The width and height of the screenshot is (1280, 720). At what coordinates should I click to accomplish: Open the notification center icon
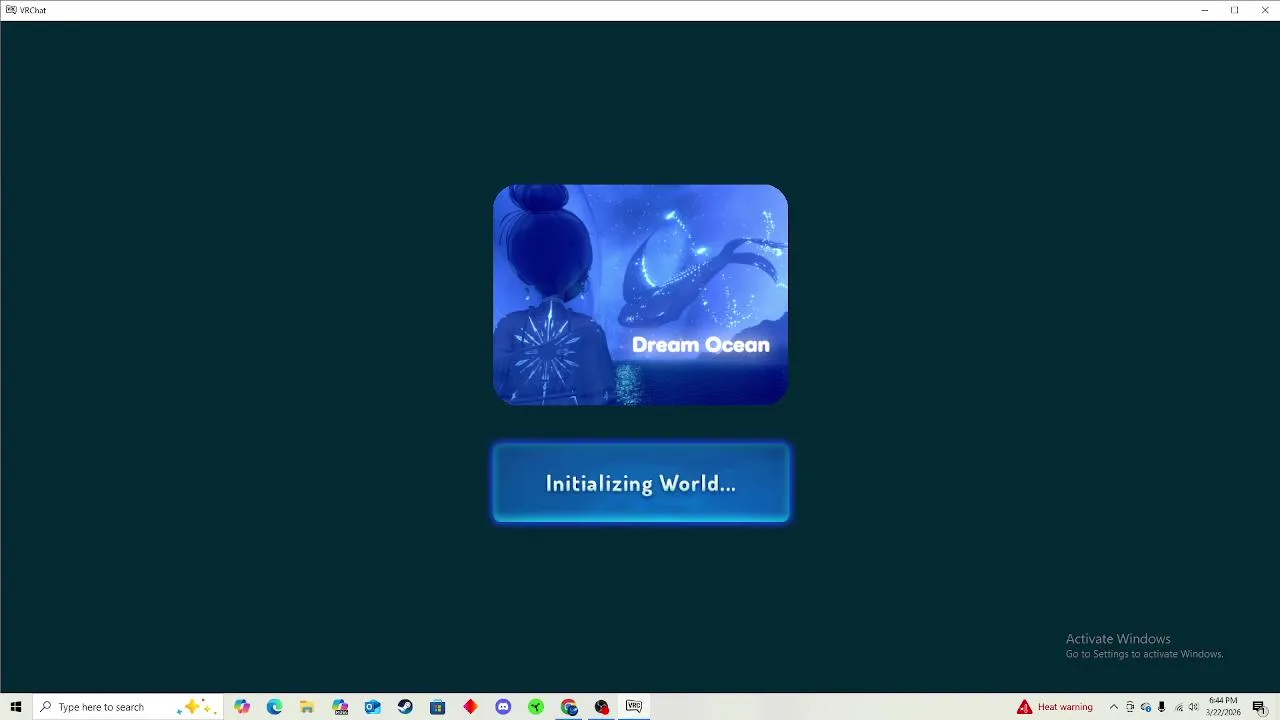coord(1259,707)
